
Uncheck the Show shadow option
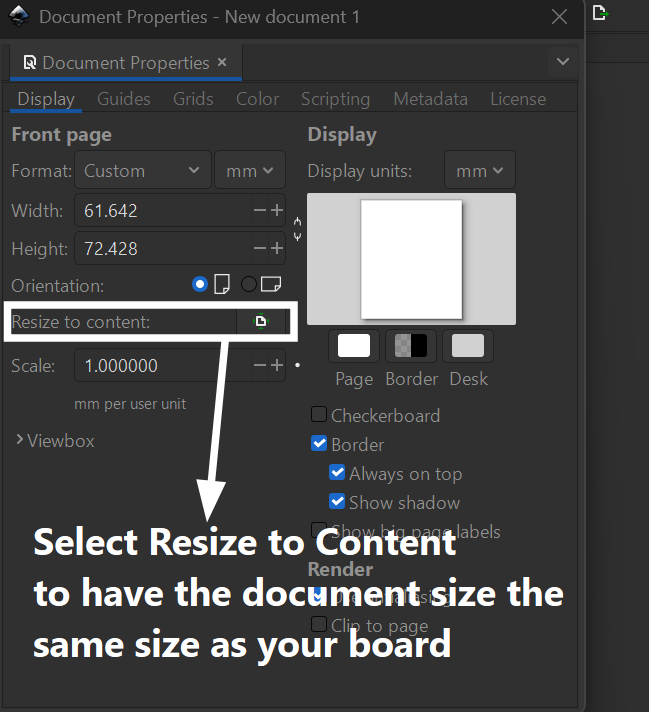(x=337, y=502)
